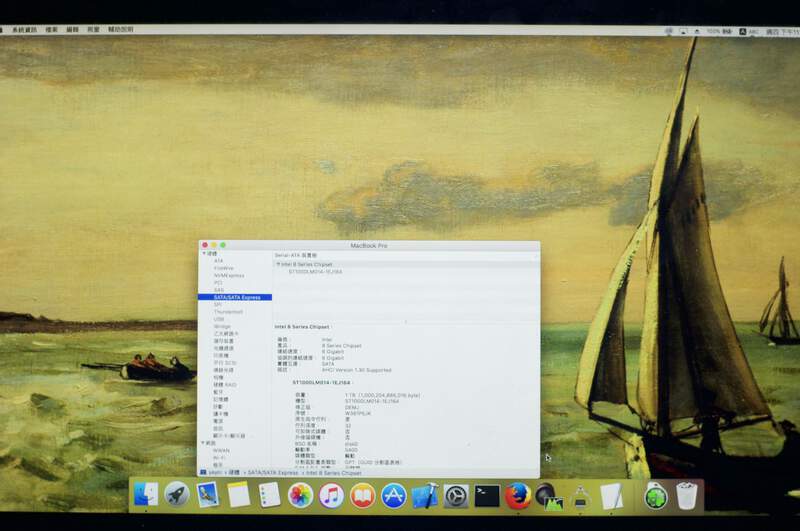Select SATA/SATA Express sidebar row
Image resolution: width=800 pixels, height=531 pixels.
coord(235,297)
